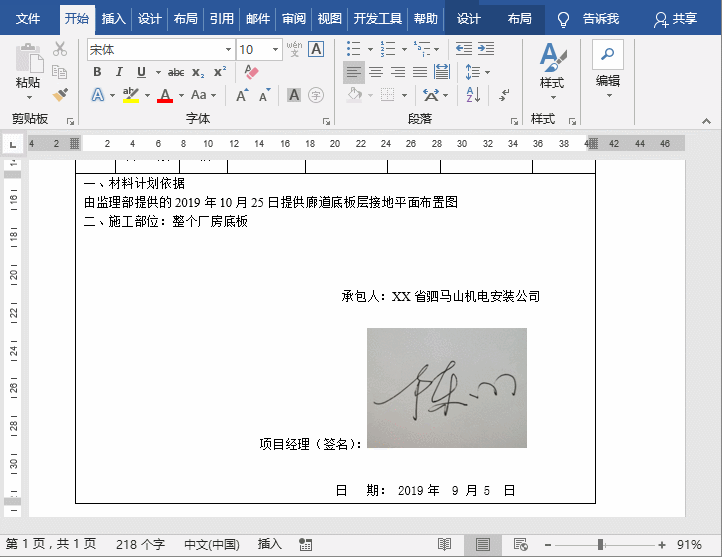Click the 共享 share button

pyautogui.click(x=675, y=19)
